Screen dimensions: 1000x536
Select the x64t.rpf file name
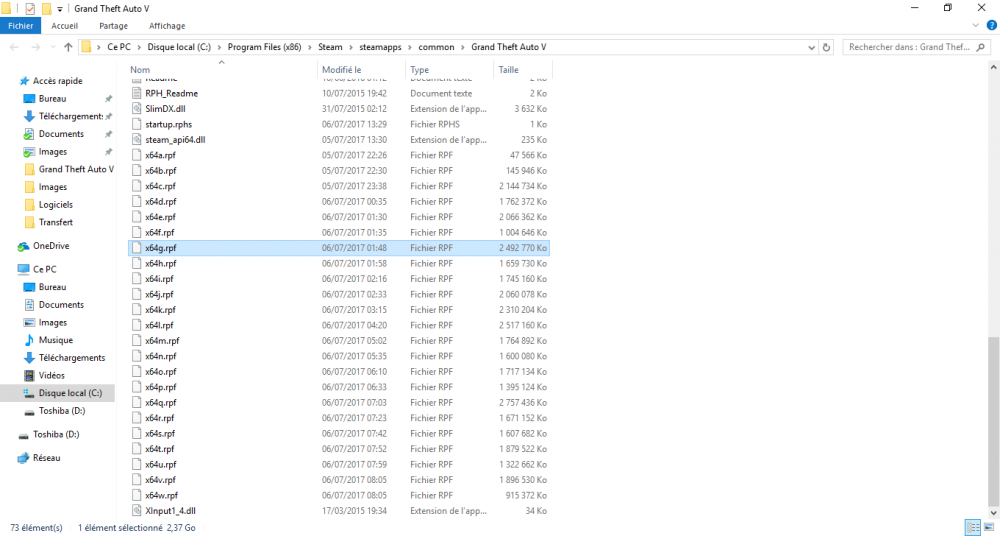[159, 449]
